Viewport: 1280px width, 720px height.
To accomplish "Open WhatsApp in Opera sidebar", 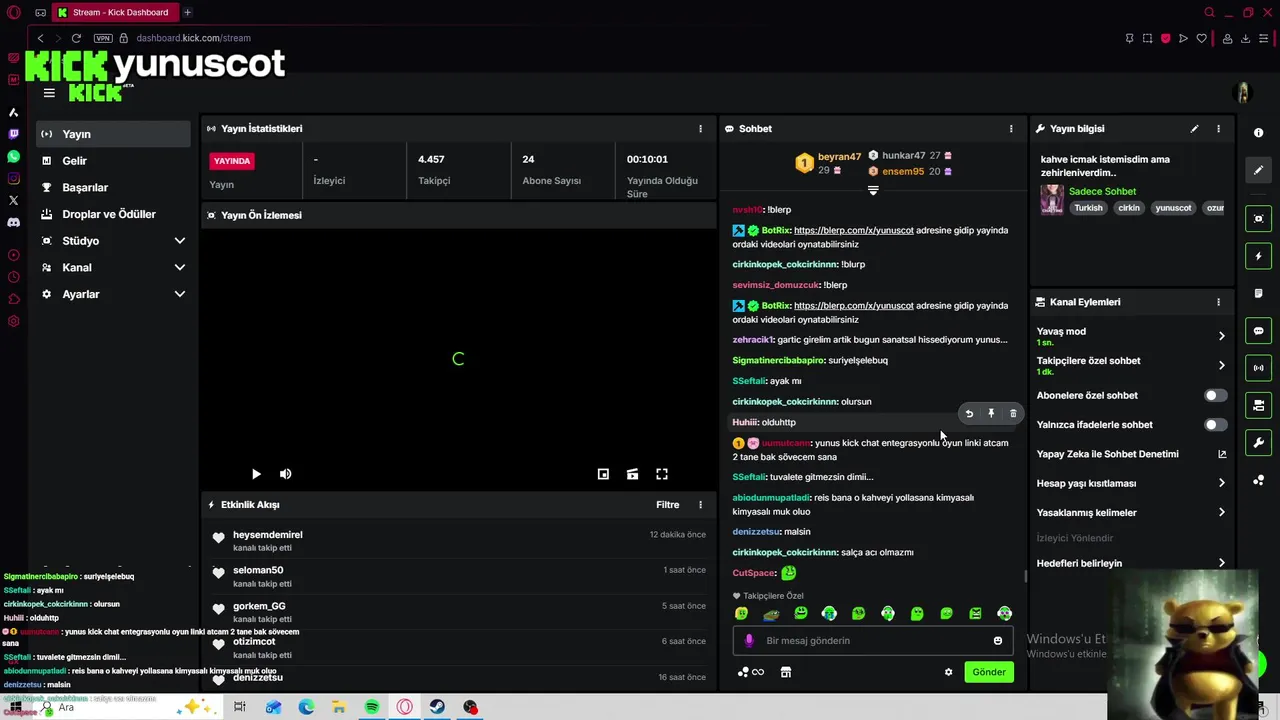I will (x=13, y=157).
